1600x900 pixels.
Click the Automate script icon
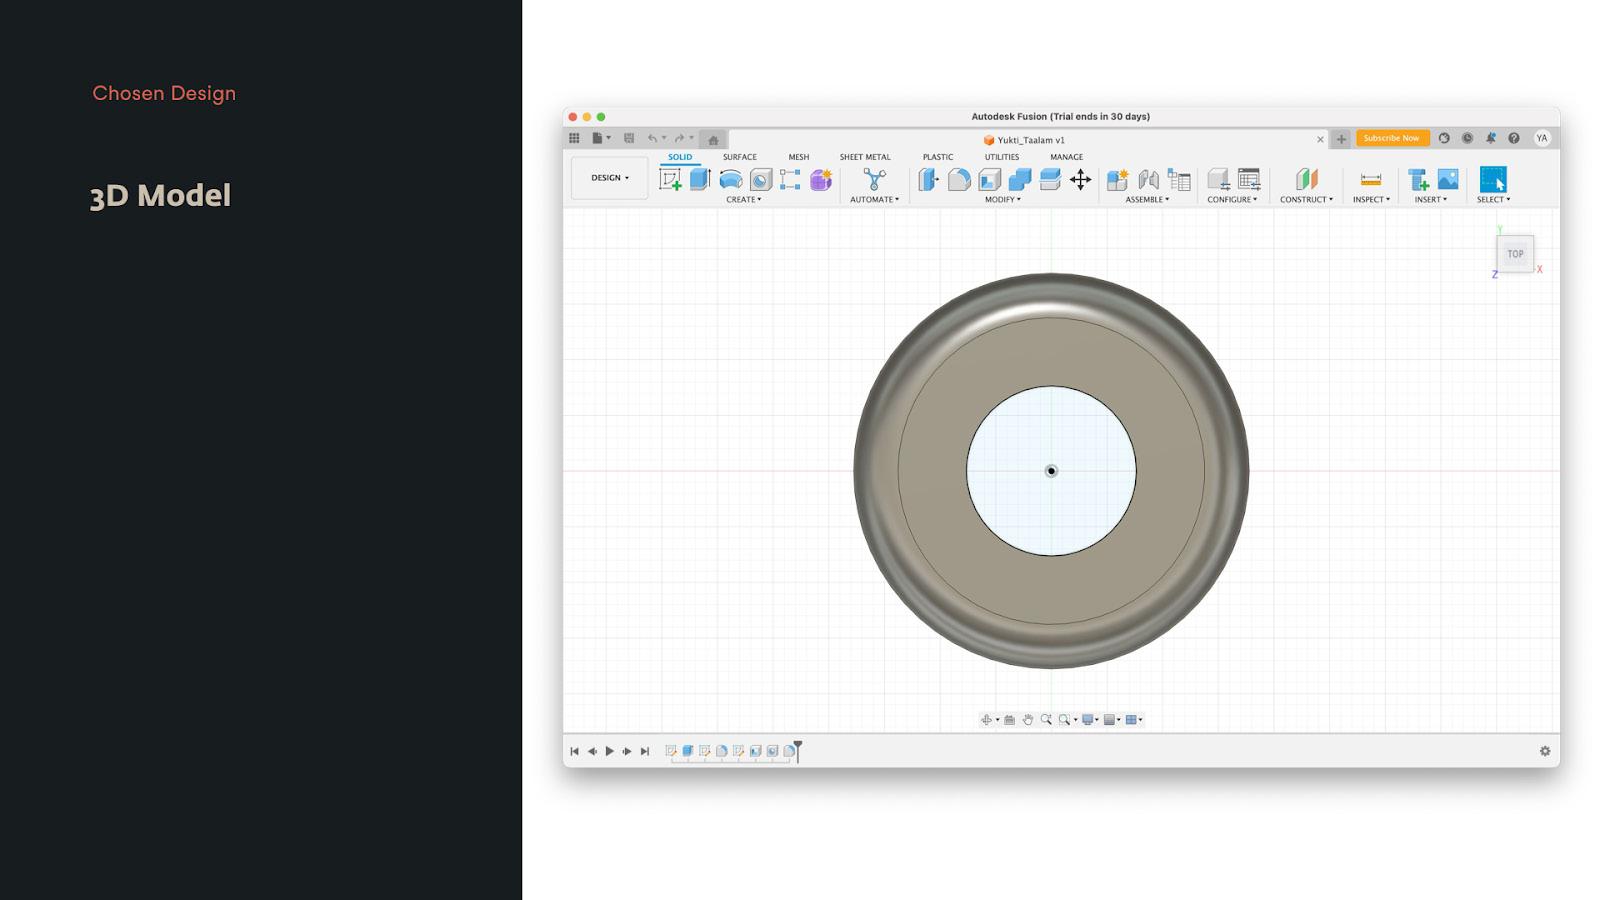[x=875, y=179]
